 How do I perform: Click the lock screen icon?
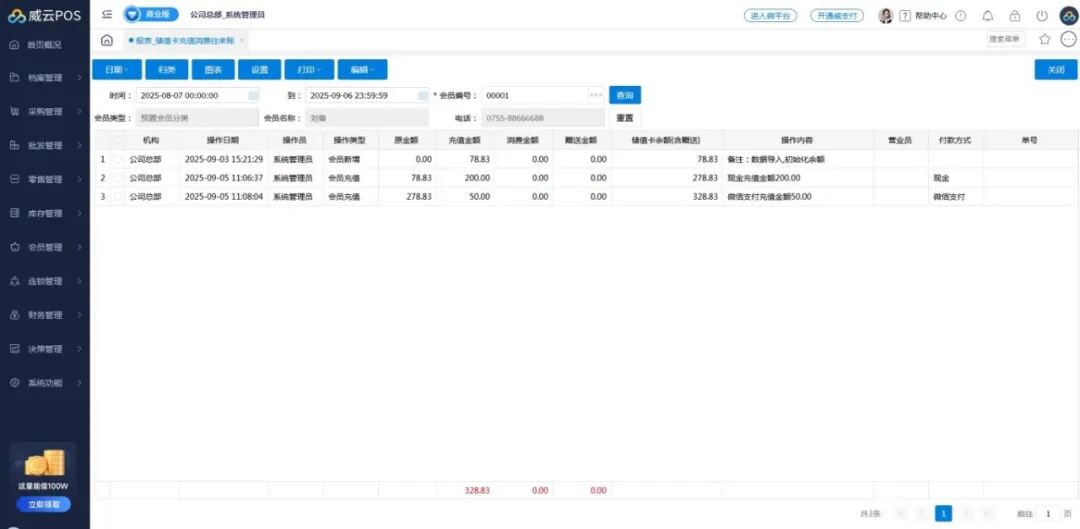click(1015, 16)
